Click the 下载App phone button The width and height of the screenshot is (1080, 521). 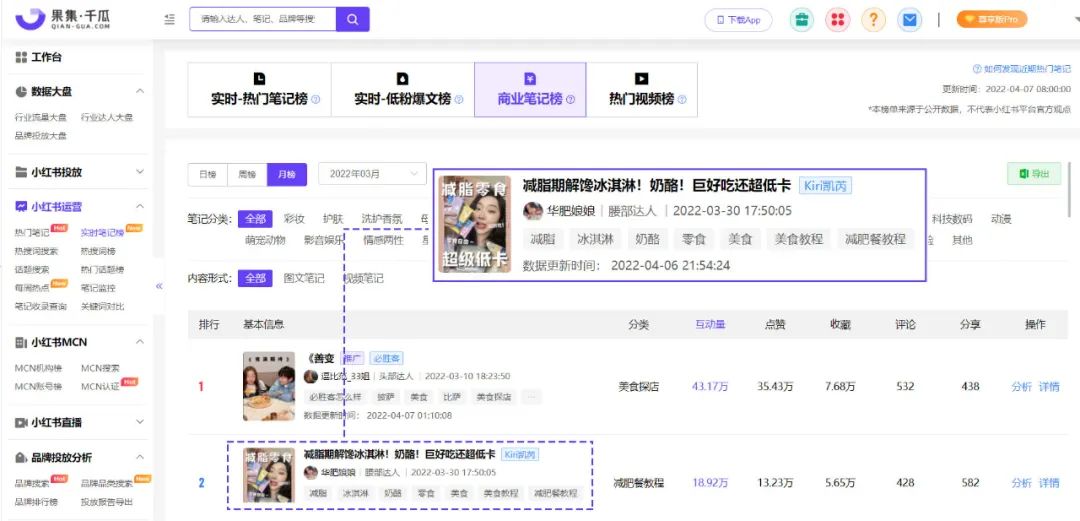(x=738, y=20)
